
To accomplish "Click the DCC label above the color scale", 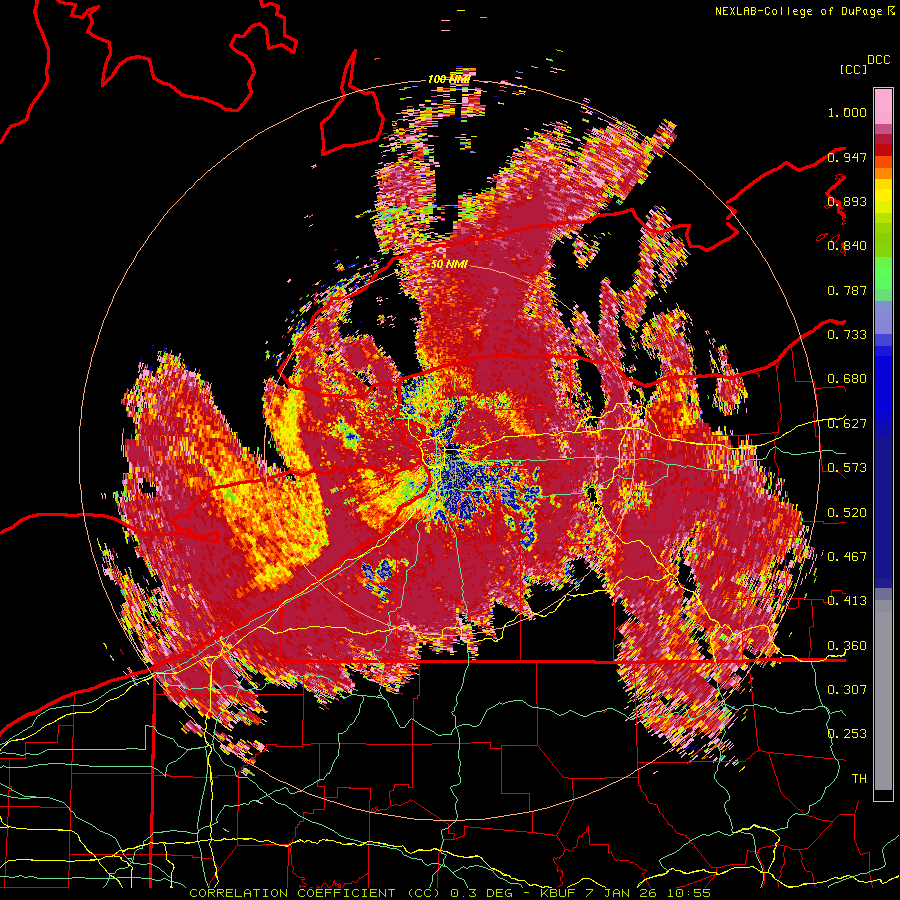I will pos(878,60).
